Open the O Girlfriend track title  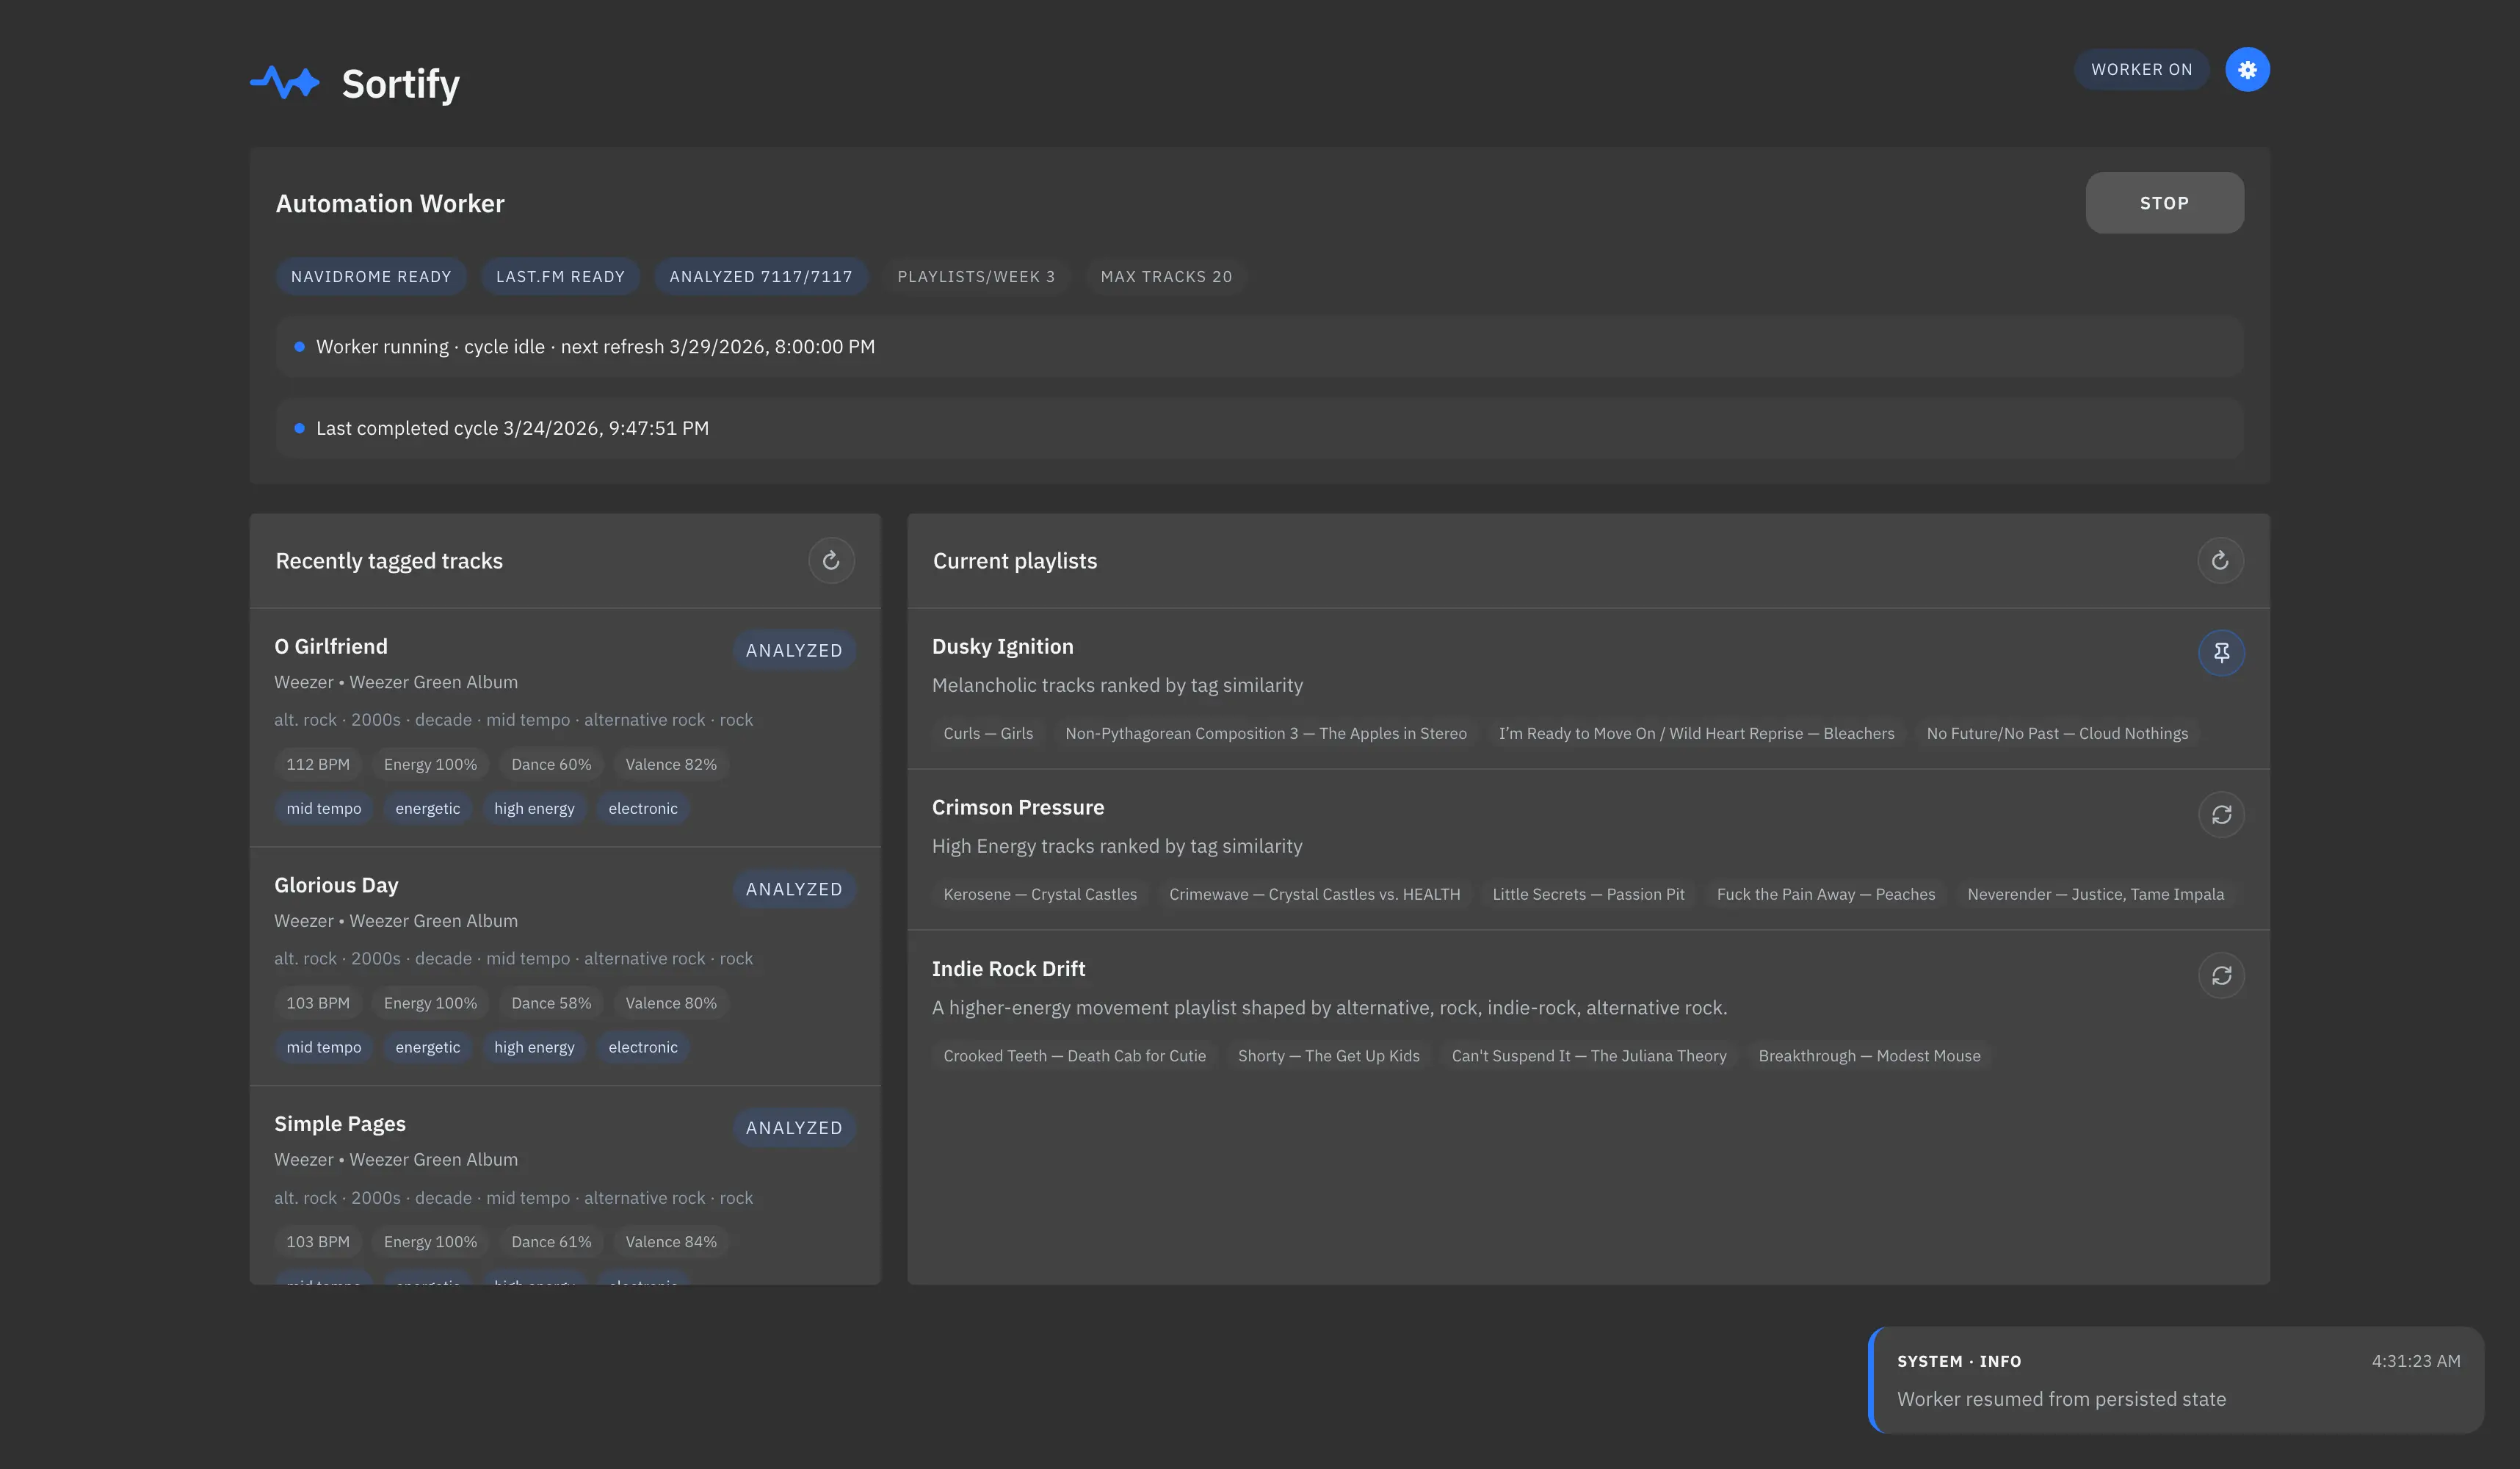[331, 646]
